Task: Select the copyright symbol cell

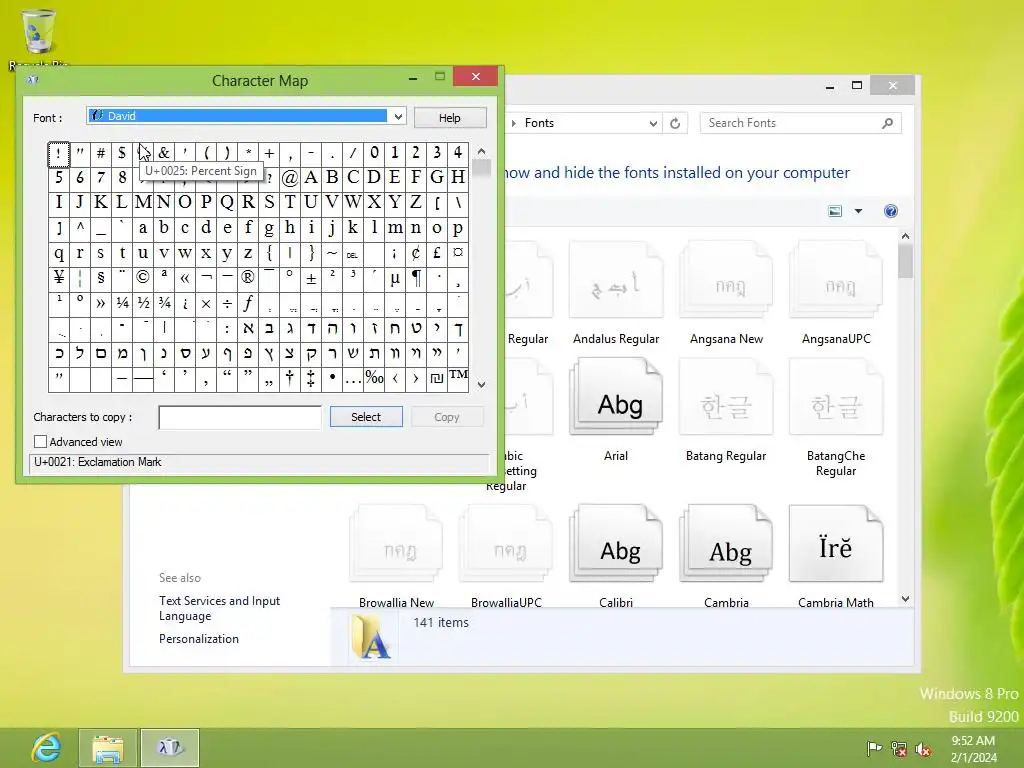Action: (x=142, y=278)
